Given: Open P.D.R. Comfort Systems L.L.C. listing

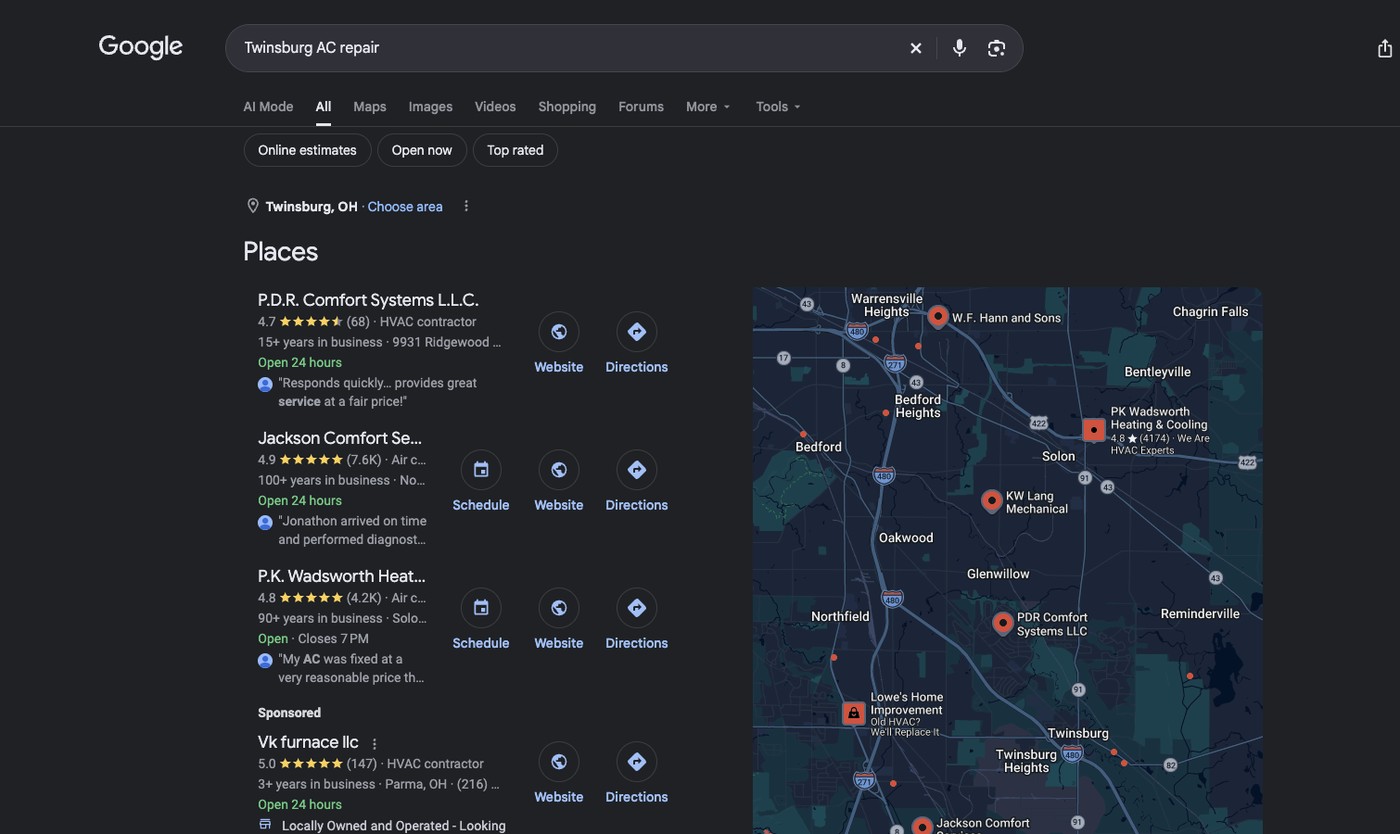Looking at the screenshot, I should pyautogui.click(x=368, y=300).
